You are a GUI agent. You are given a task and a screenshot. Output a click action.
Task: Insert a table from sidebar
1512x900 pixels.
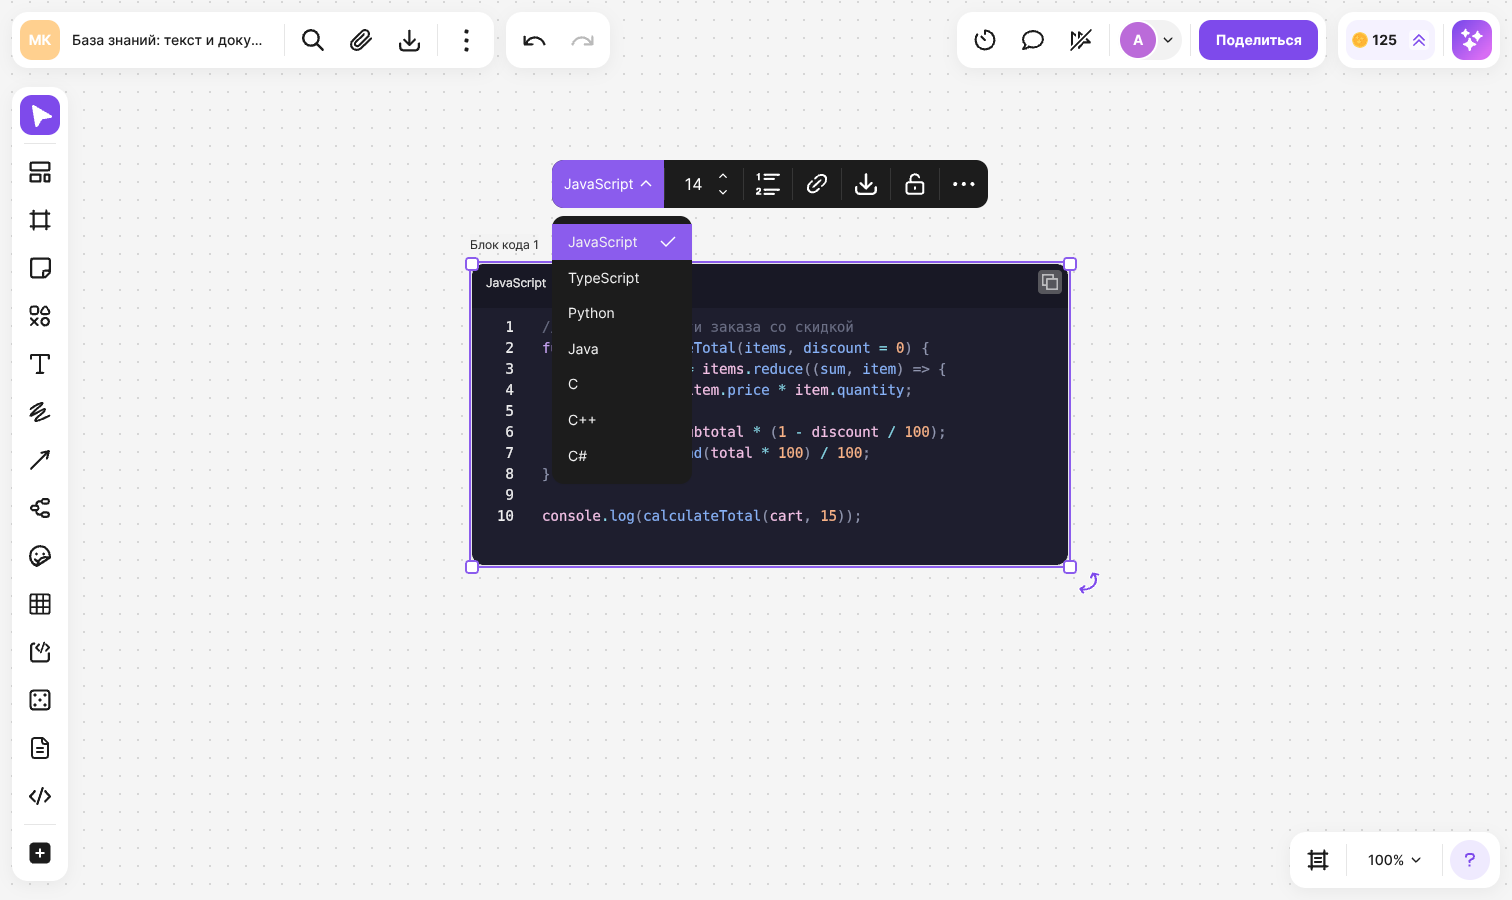click(40, 604)
